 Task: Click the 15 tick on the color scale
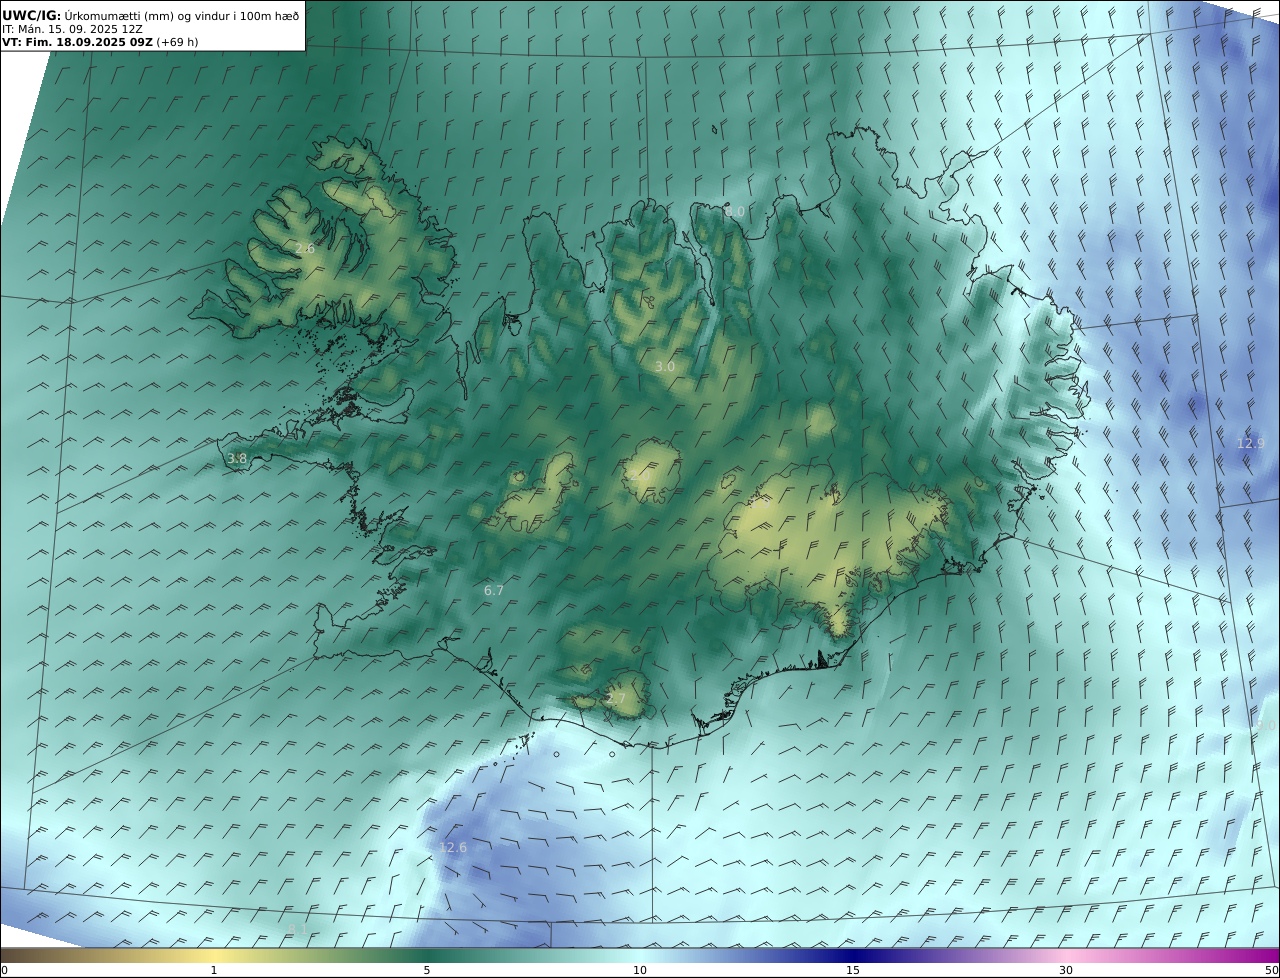[853, 970]
